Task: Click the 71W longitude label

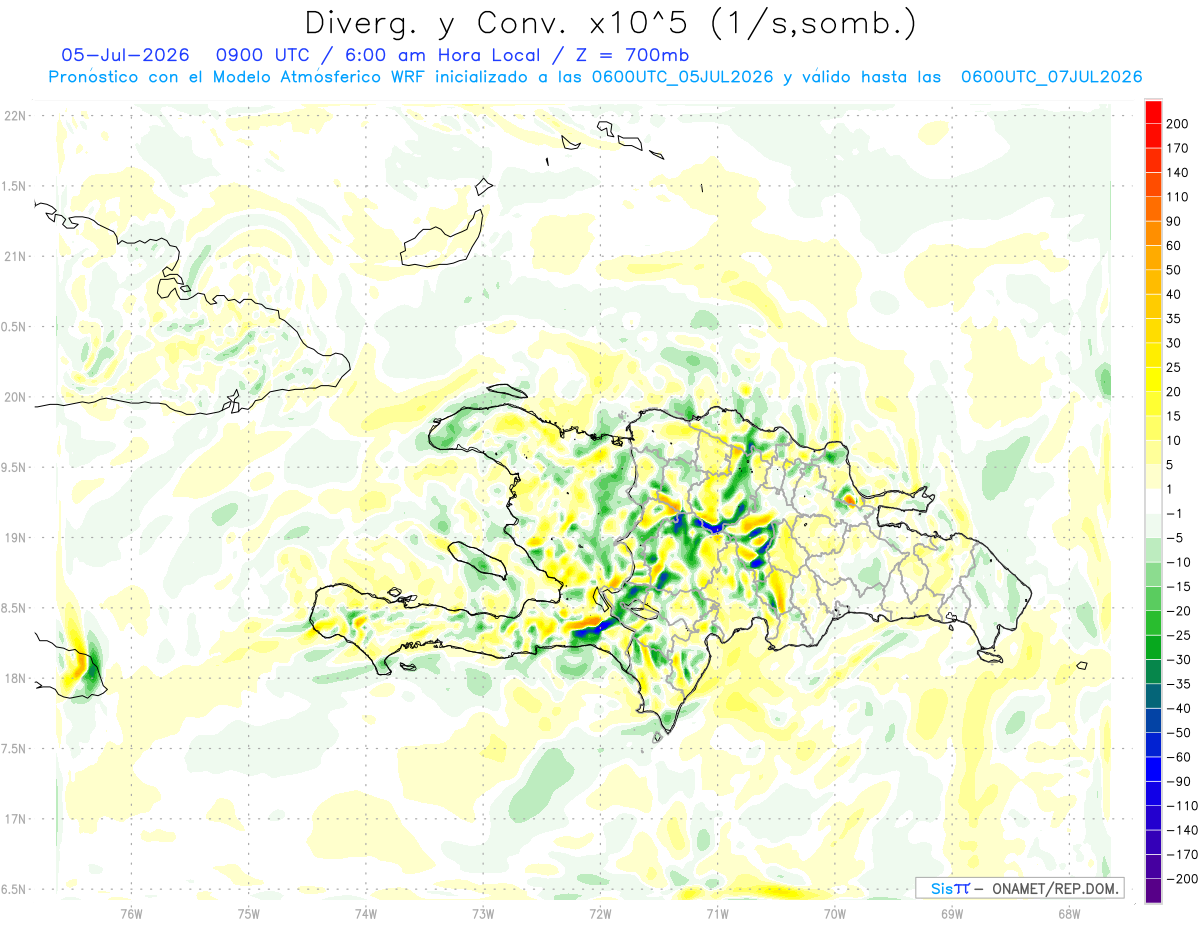Action: coord(717,912)
